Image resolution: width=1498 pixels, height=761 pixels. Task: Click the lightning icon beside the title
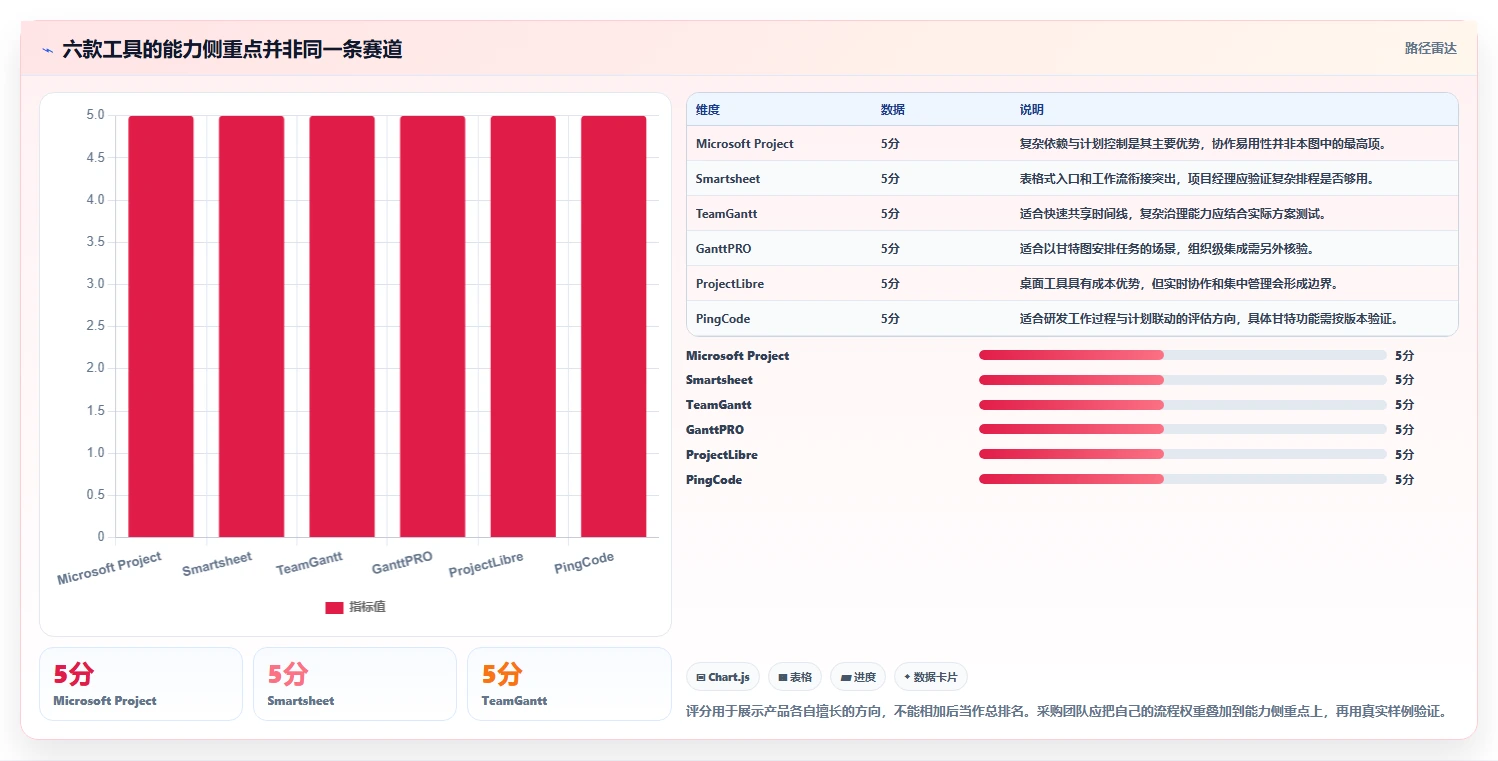click(x=47, y=49)
